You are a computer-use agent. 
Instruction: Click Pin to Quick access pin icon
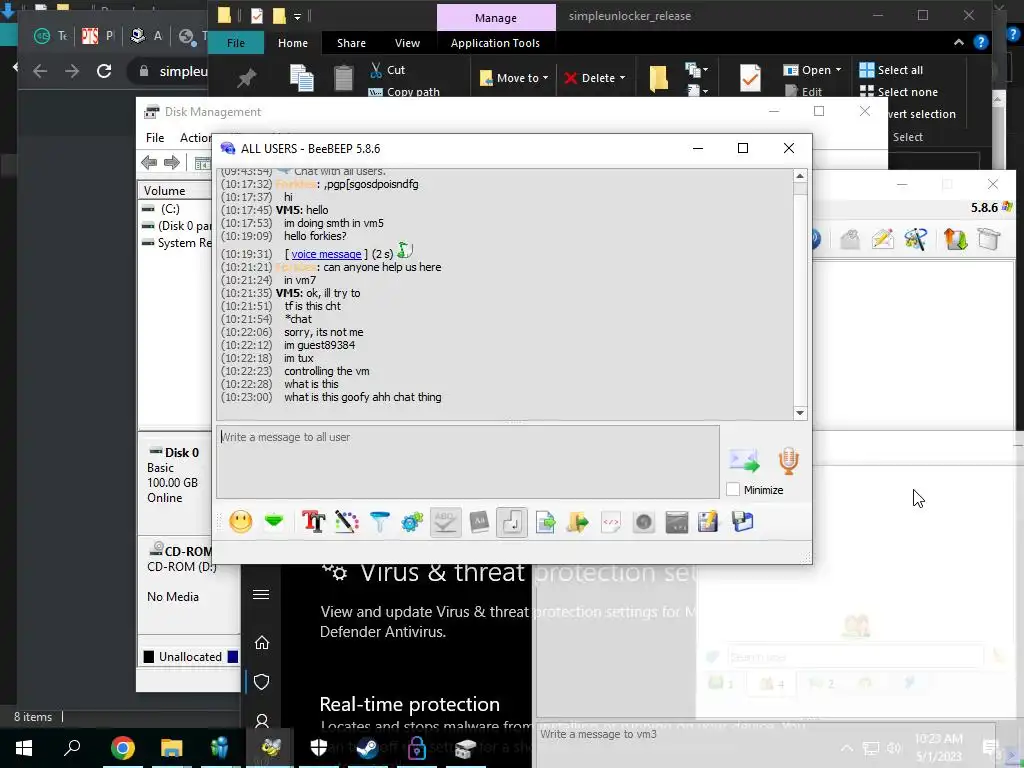pos(247,78)
